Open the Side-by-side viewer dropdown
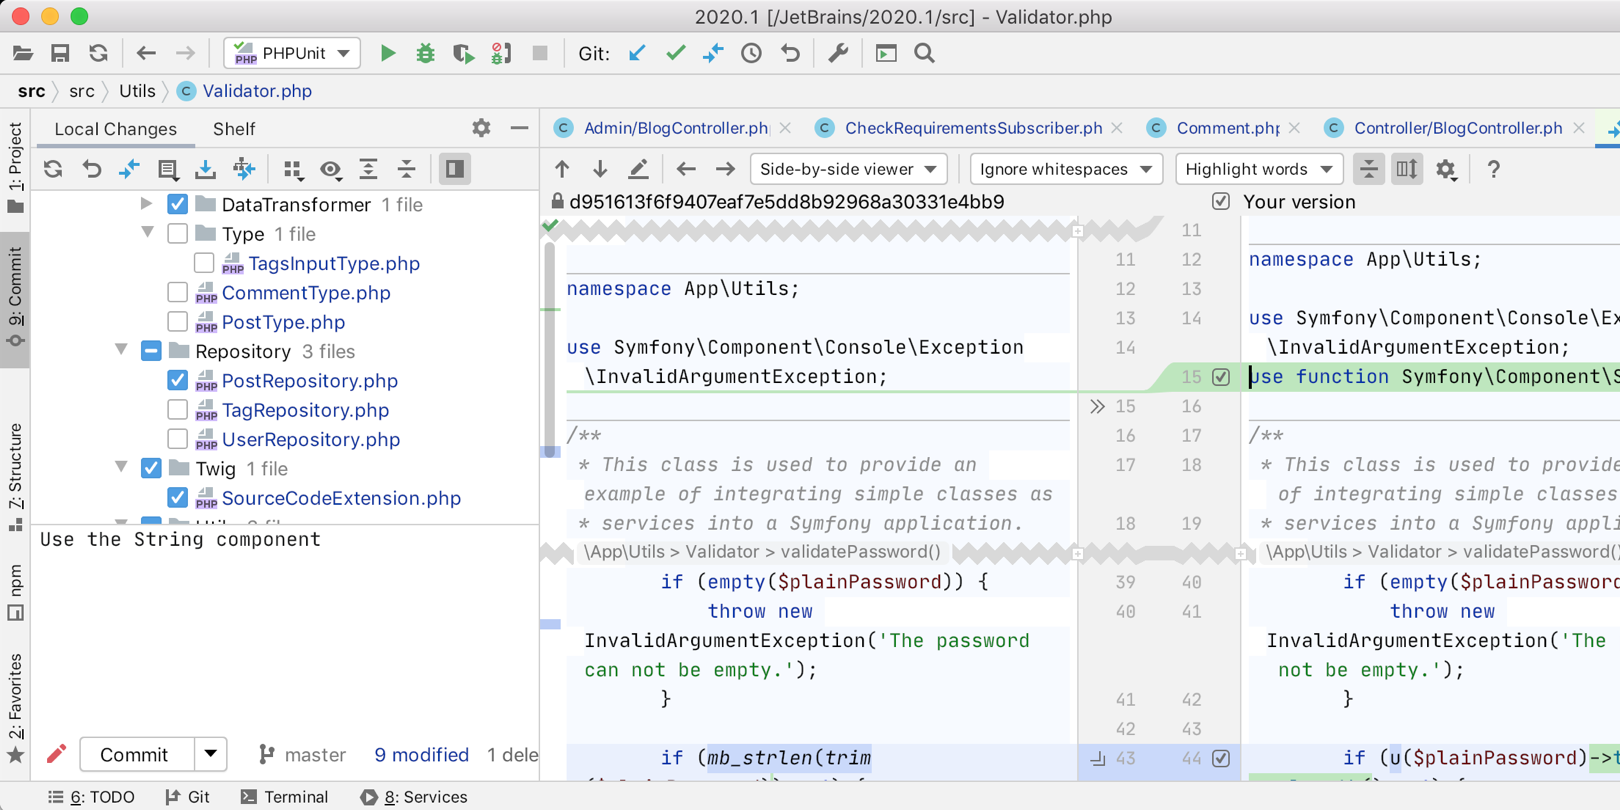The width and height of the screenshot is (1620, 810). [848, 169]
